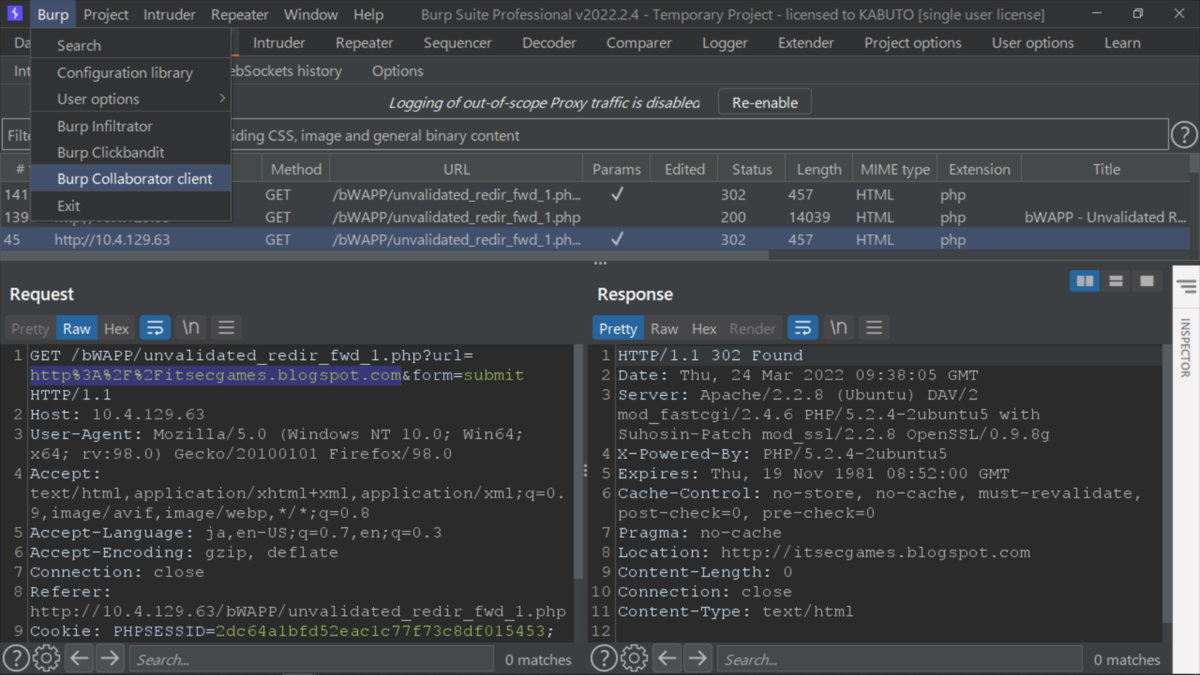Switch to the Comparer tab

point(638,43)
